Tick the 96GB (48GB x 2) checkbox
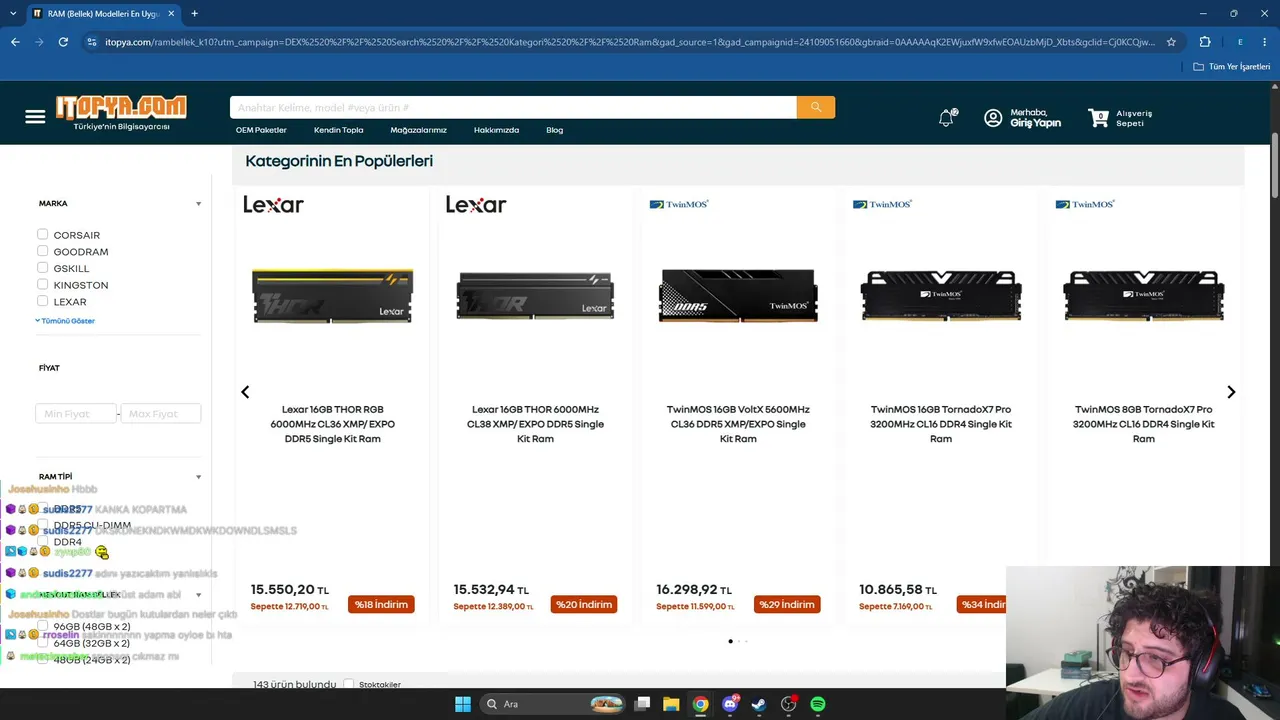Screen dimensions: 1280x720 [x=42, y=626]
